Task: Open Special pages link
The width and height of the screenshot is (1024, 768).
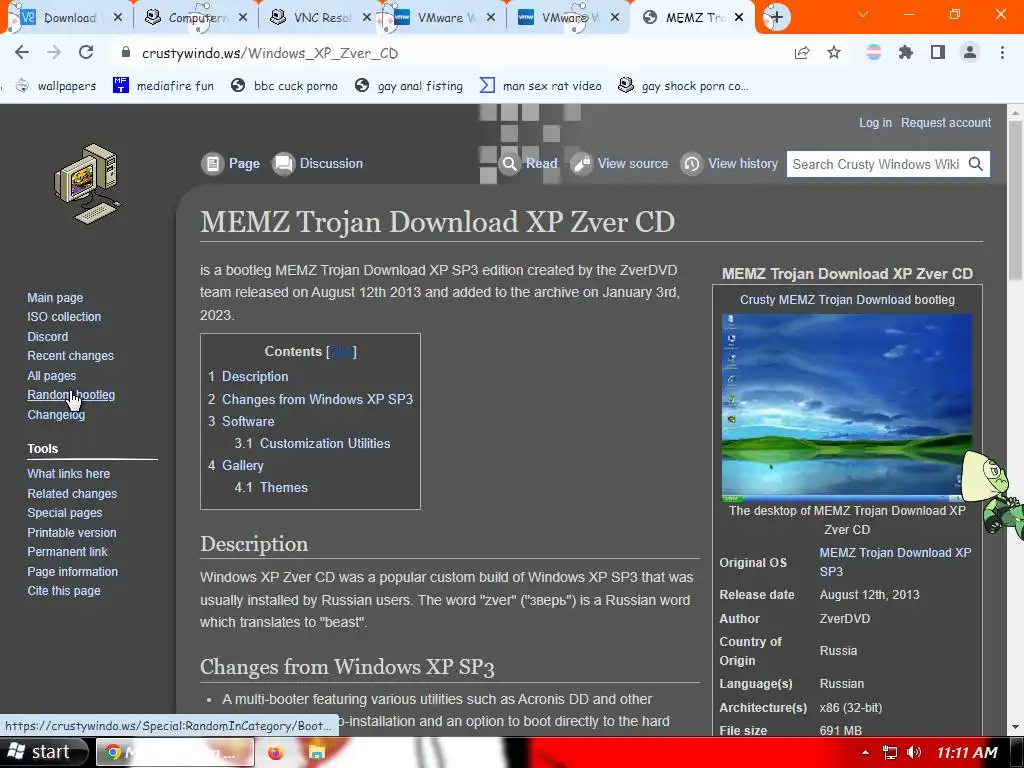Action: (65, 513)
